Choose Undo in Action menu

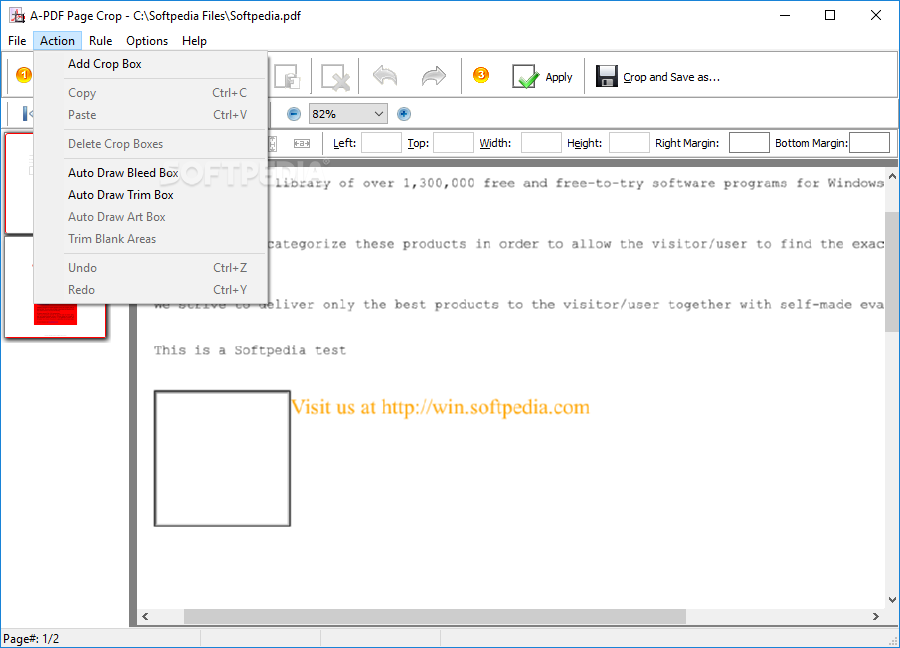click(x=151, y=268)
